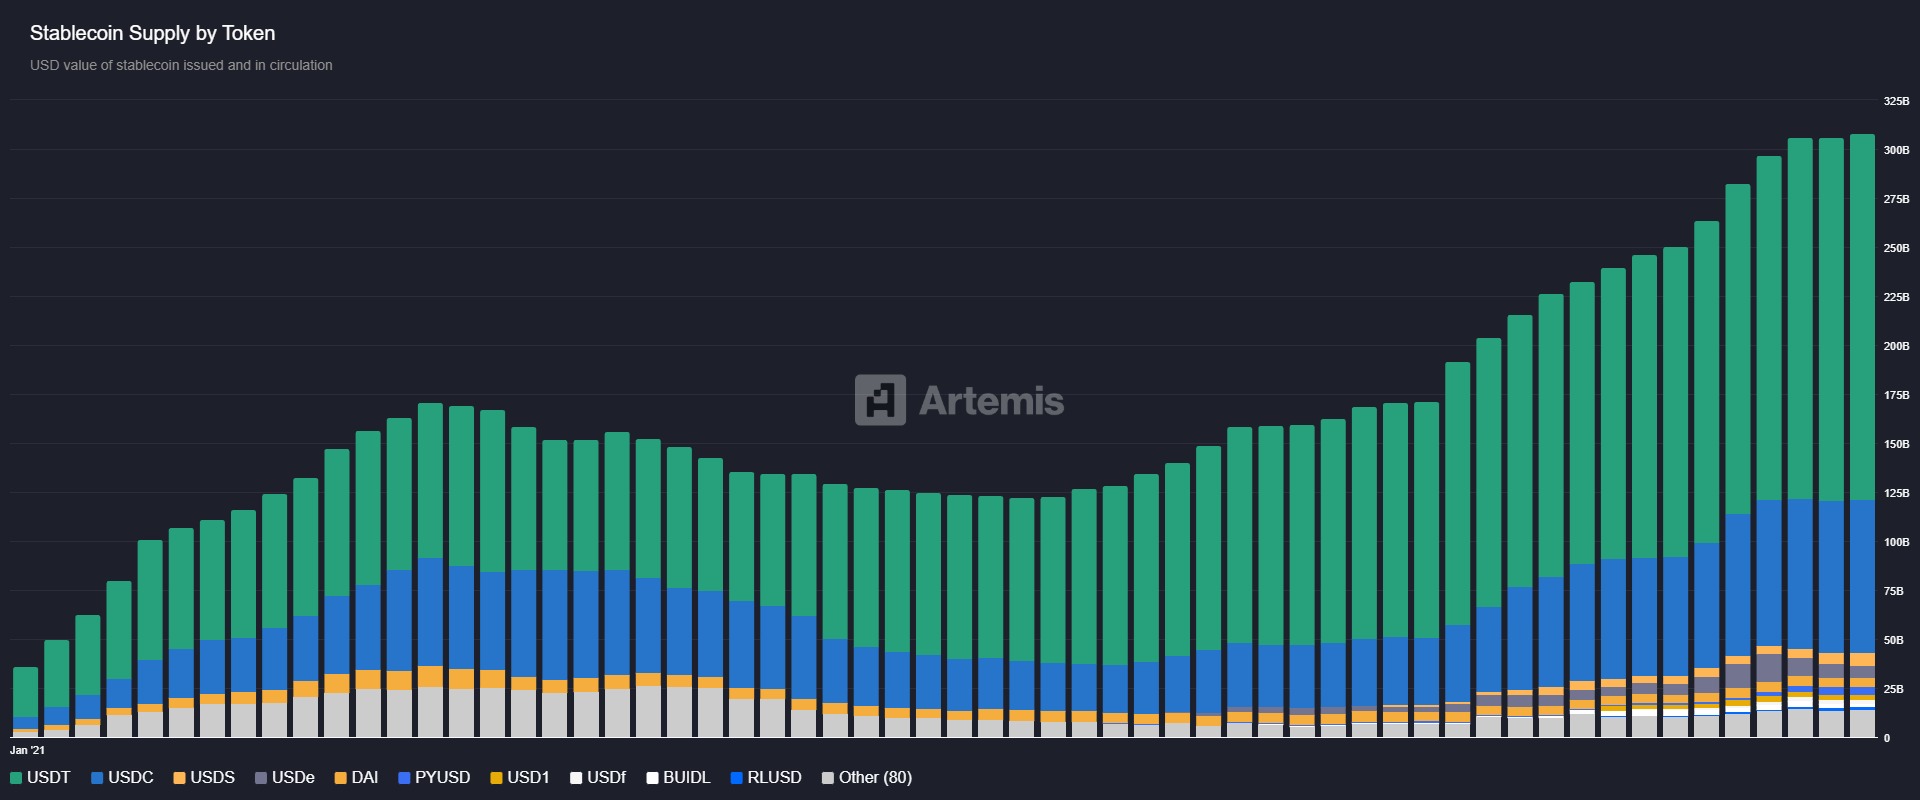Click the chart subtitle about USD value
This screenshot has height=800, width=1920.
coord(181,65)
